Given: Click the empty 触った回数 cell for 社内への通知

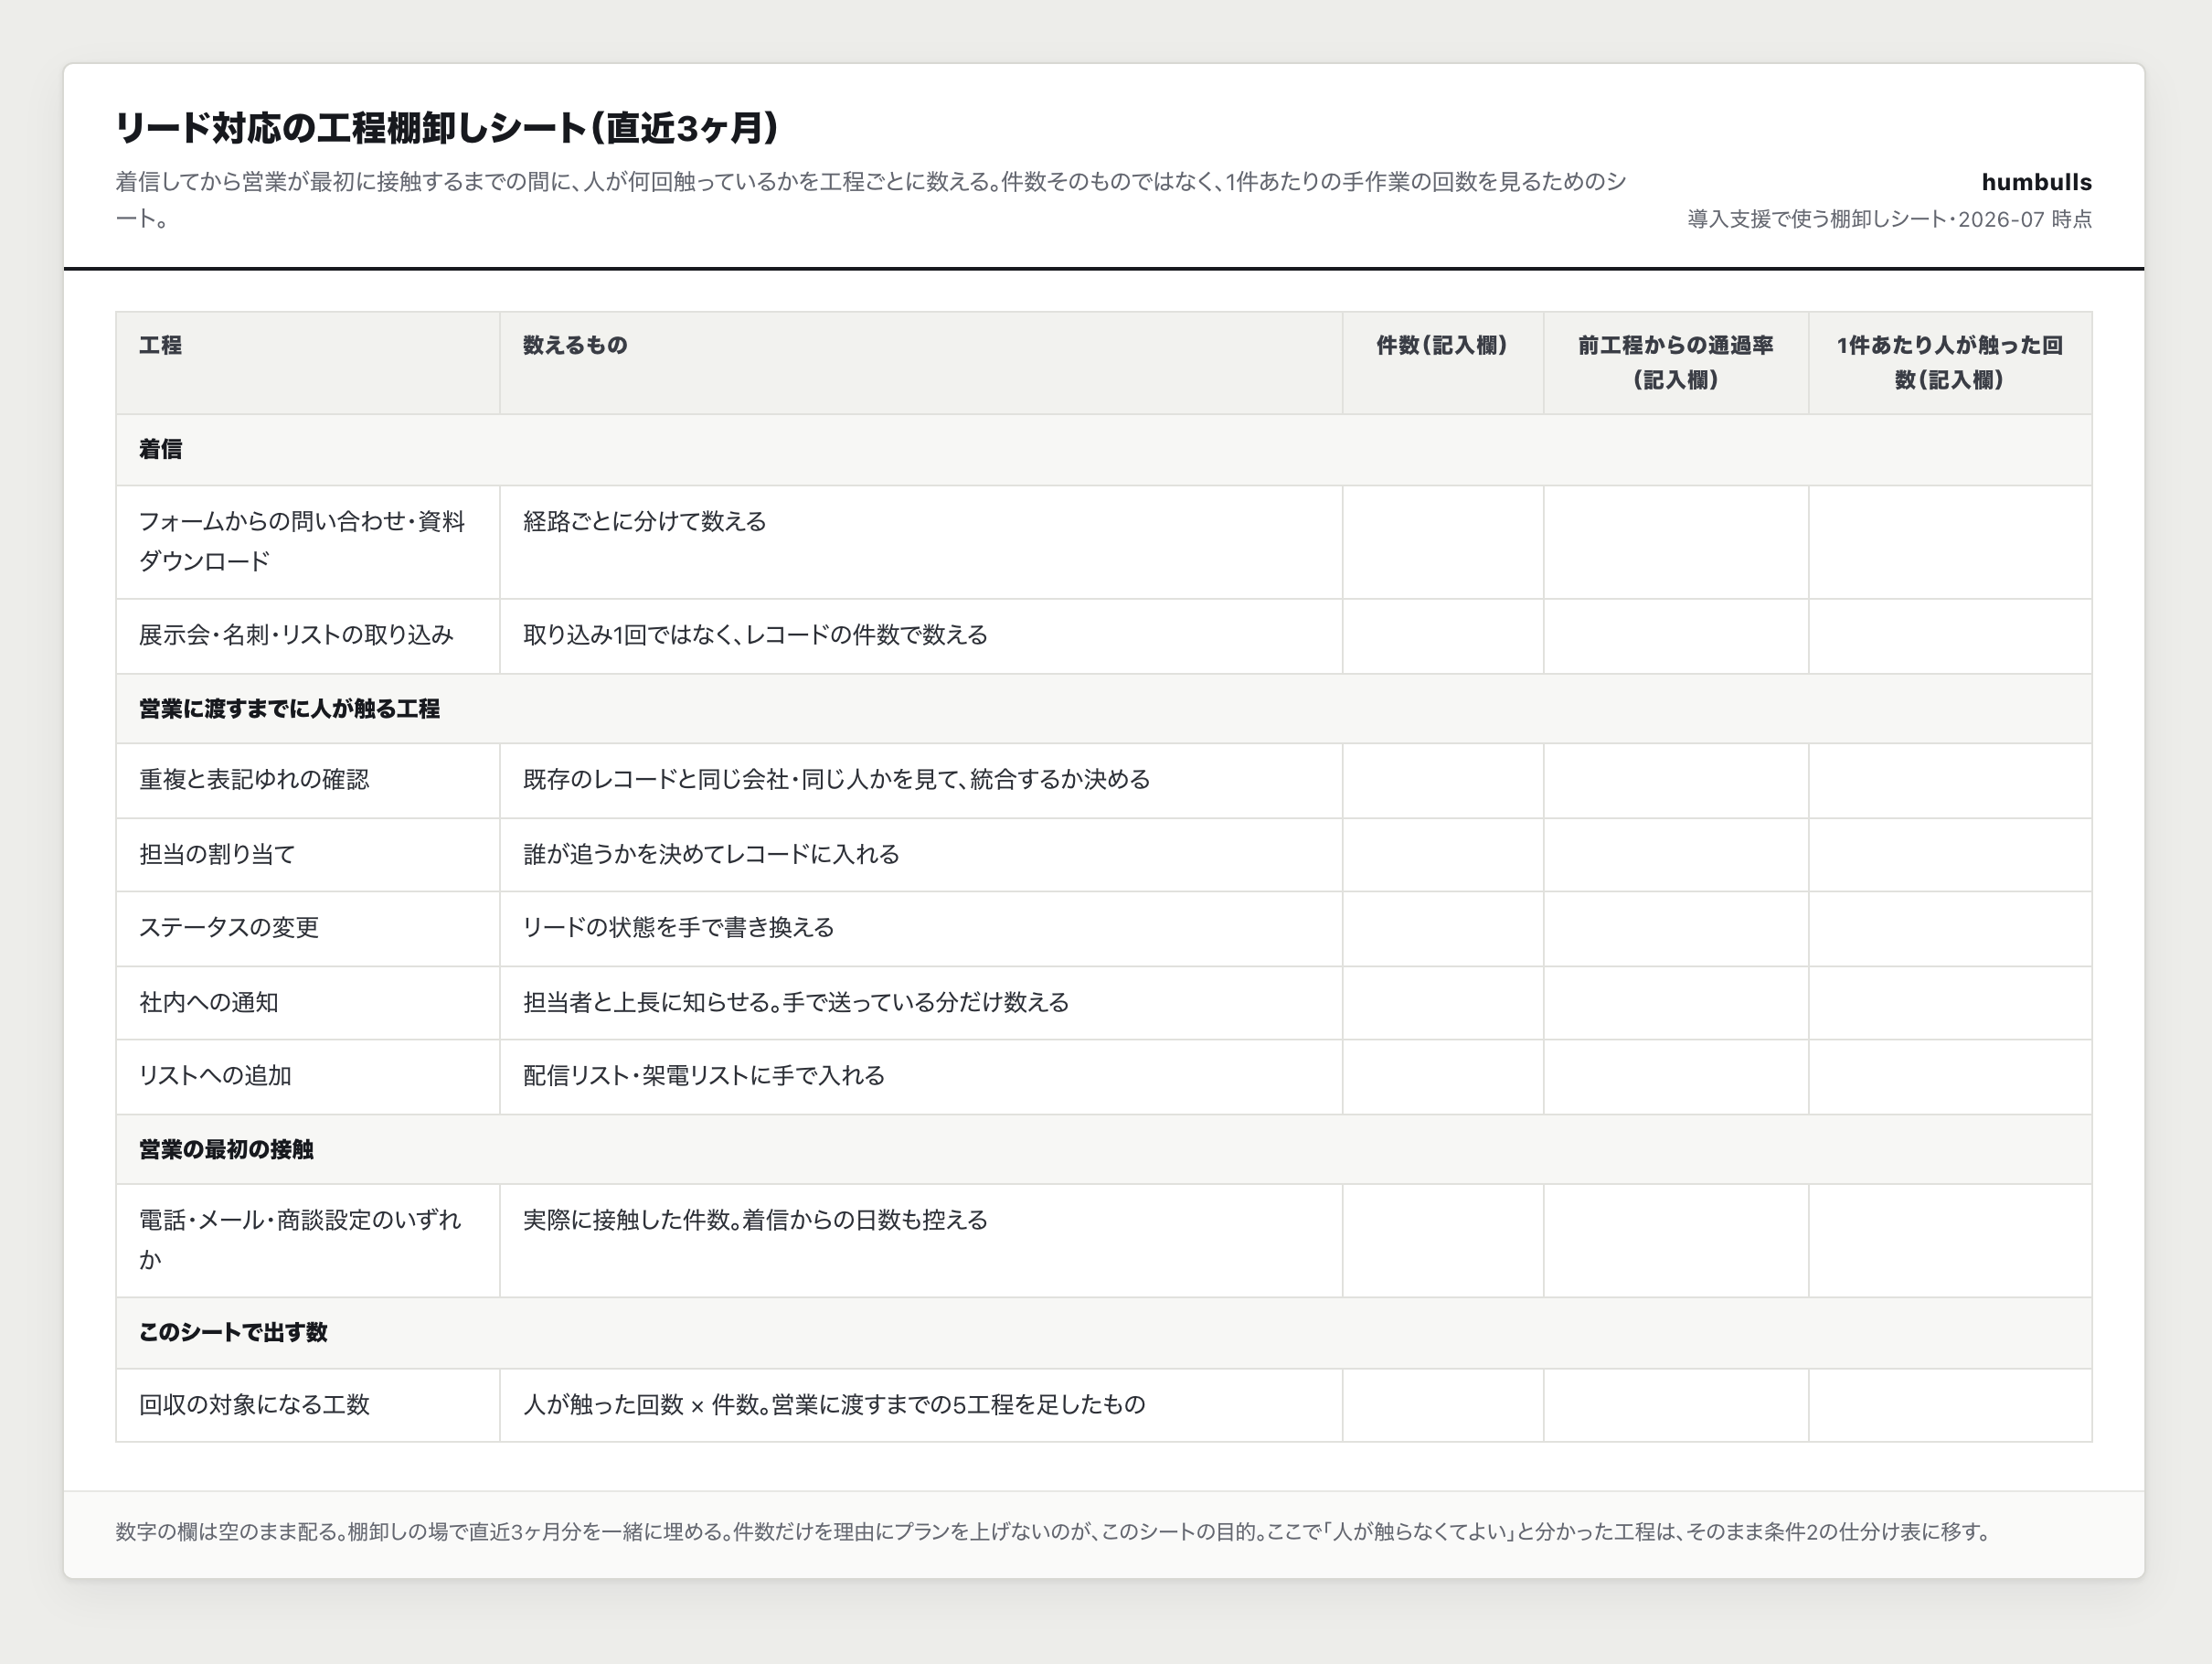Looking at the screenshot, I should point(1950,1003).
